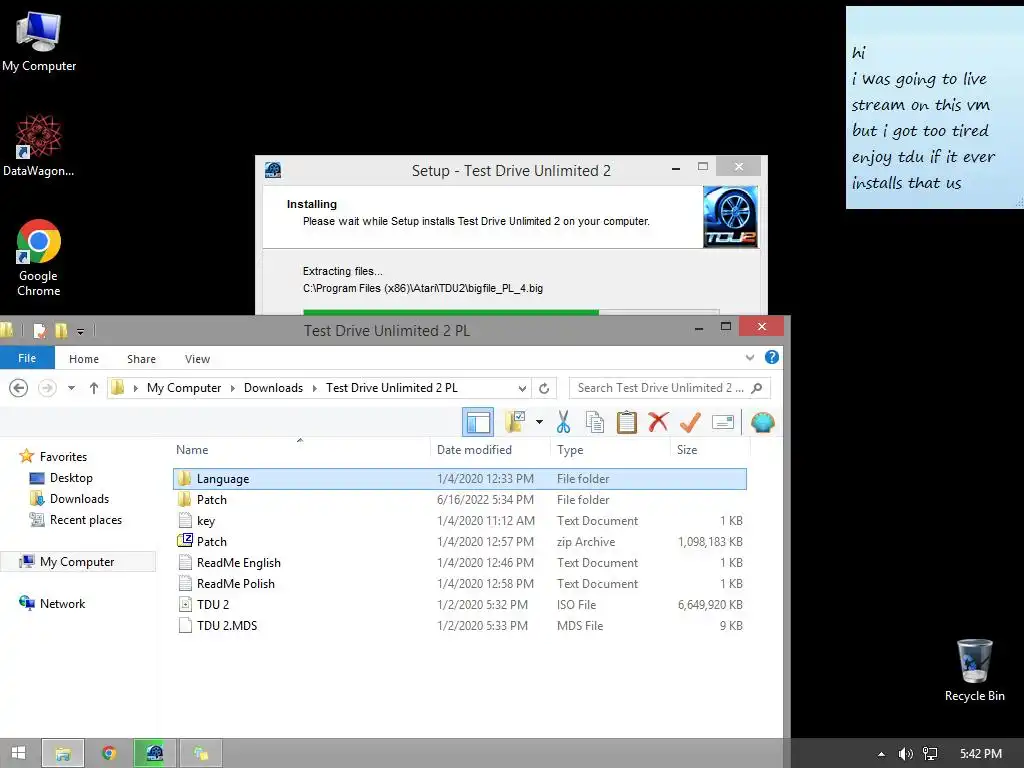This screenshot has width=1024, height=768.
Task: Select the Patch file folder
Action: pos(460,500)
